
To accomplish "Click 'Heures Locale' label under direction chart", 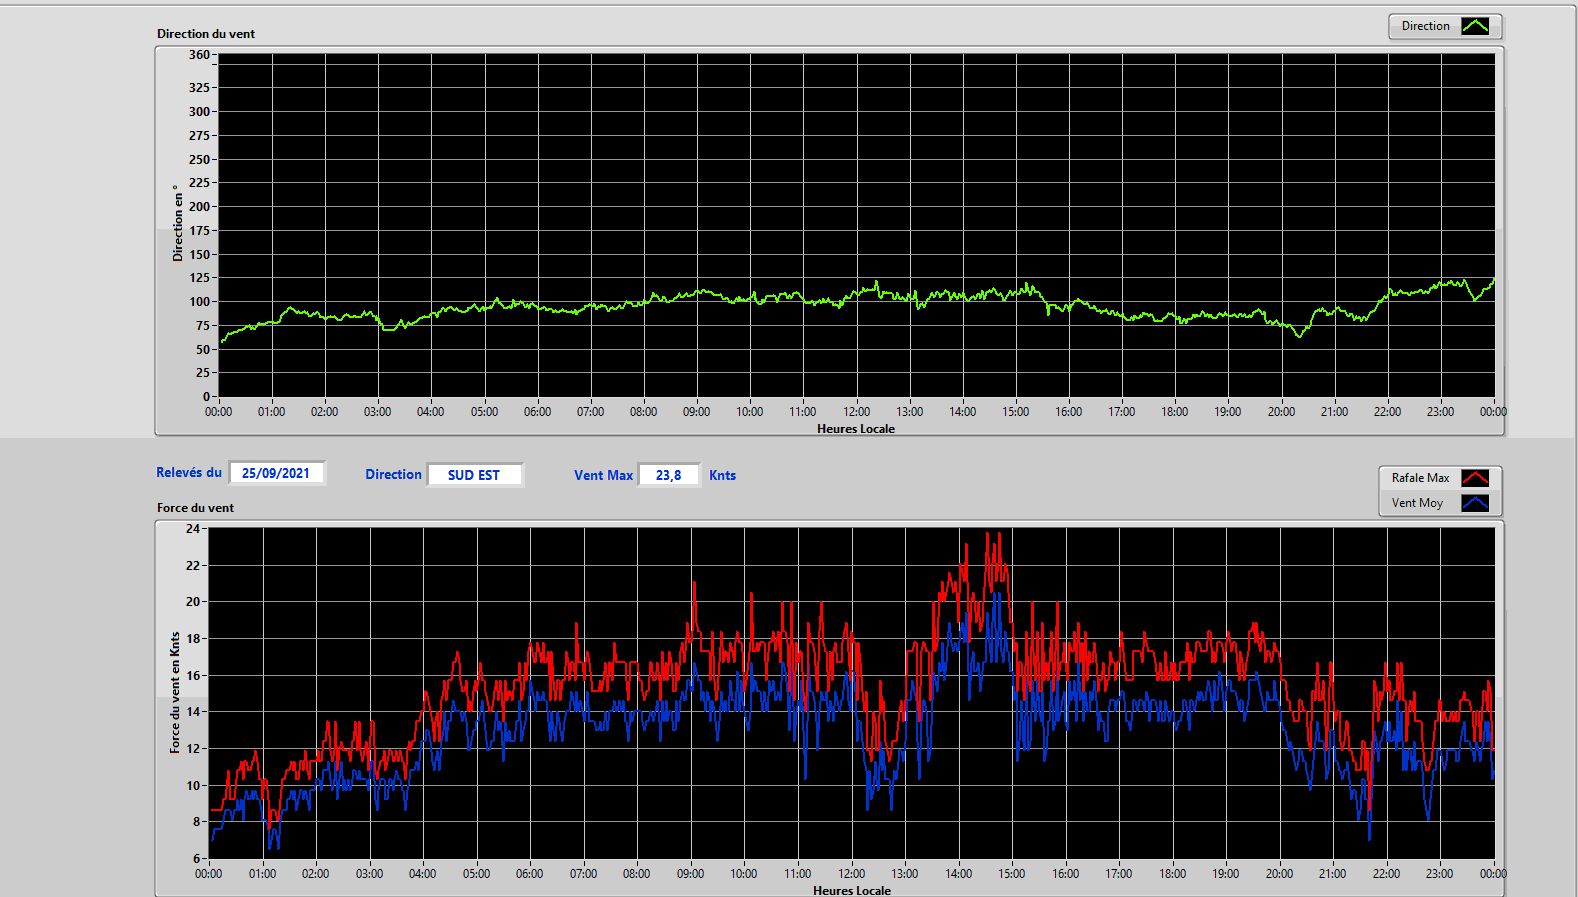I will (x=856, y=429).
